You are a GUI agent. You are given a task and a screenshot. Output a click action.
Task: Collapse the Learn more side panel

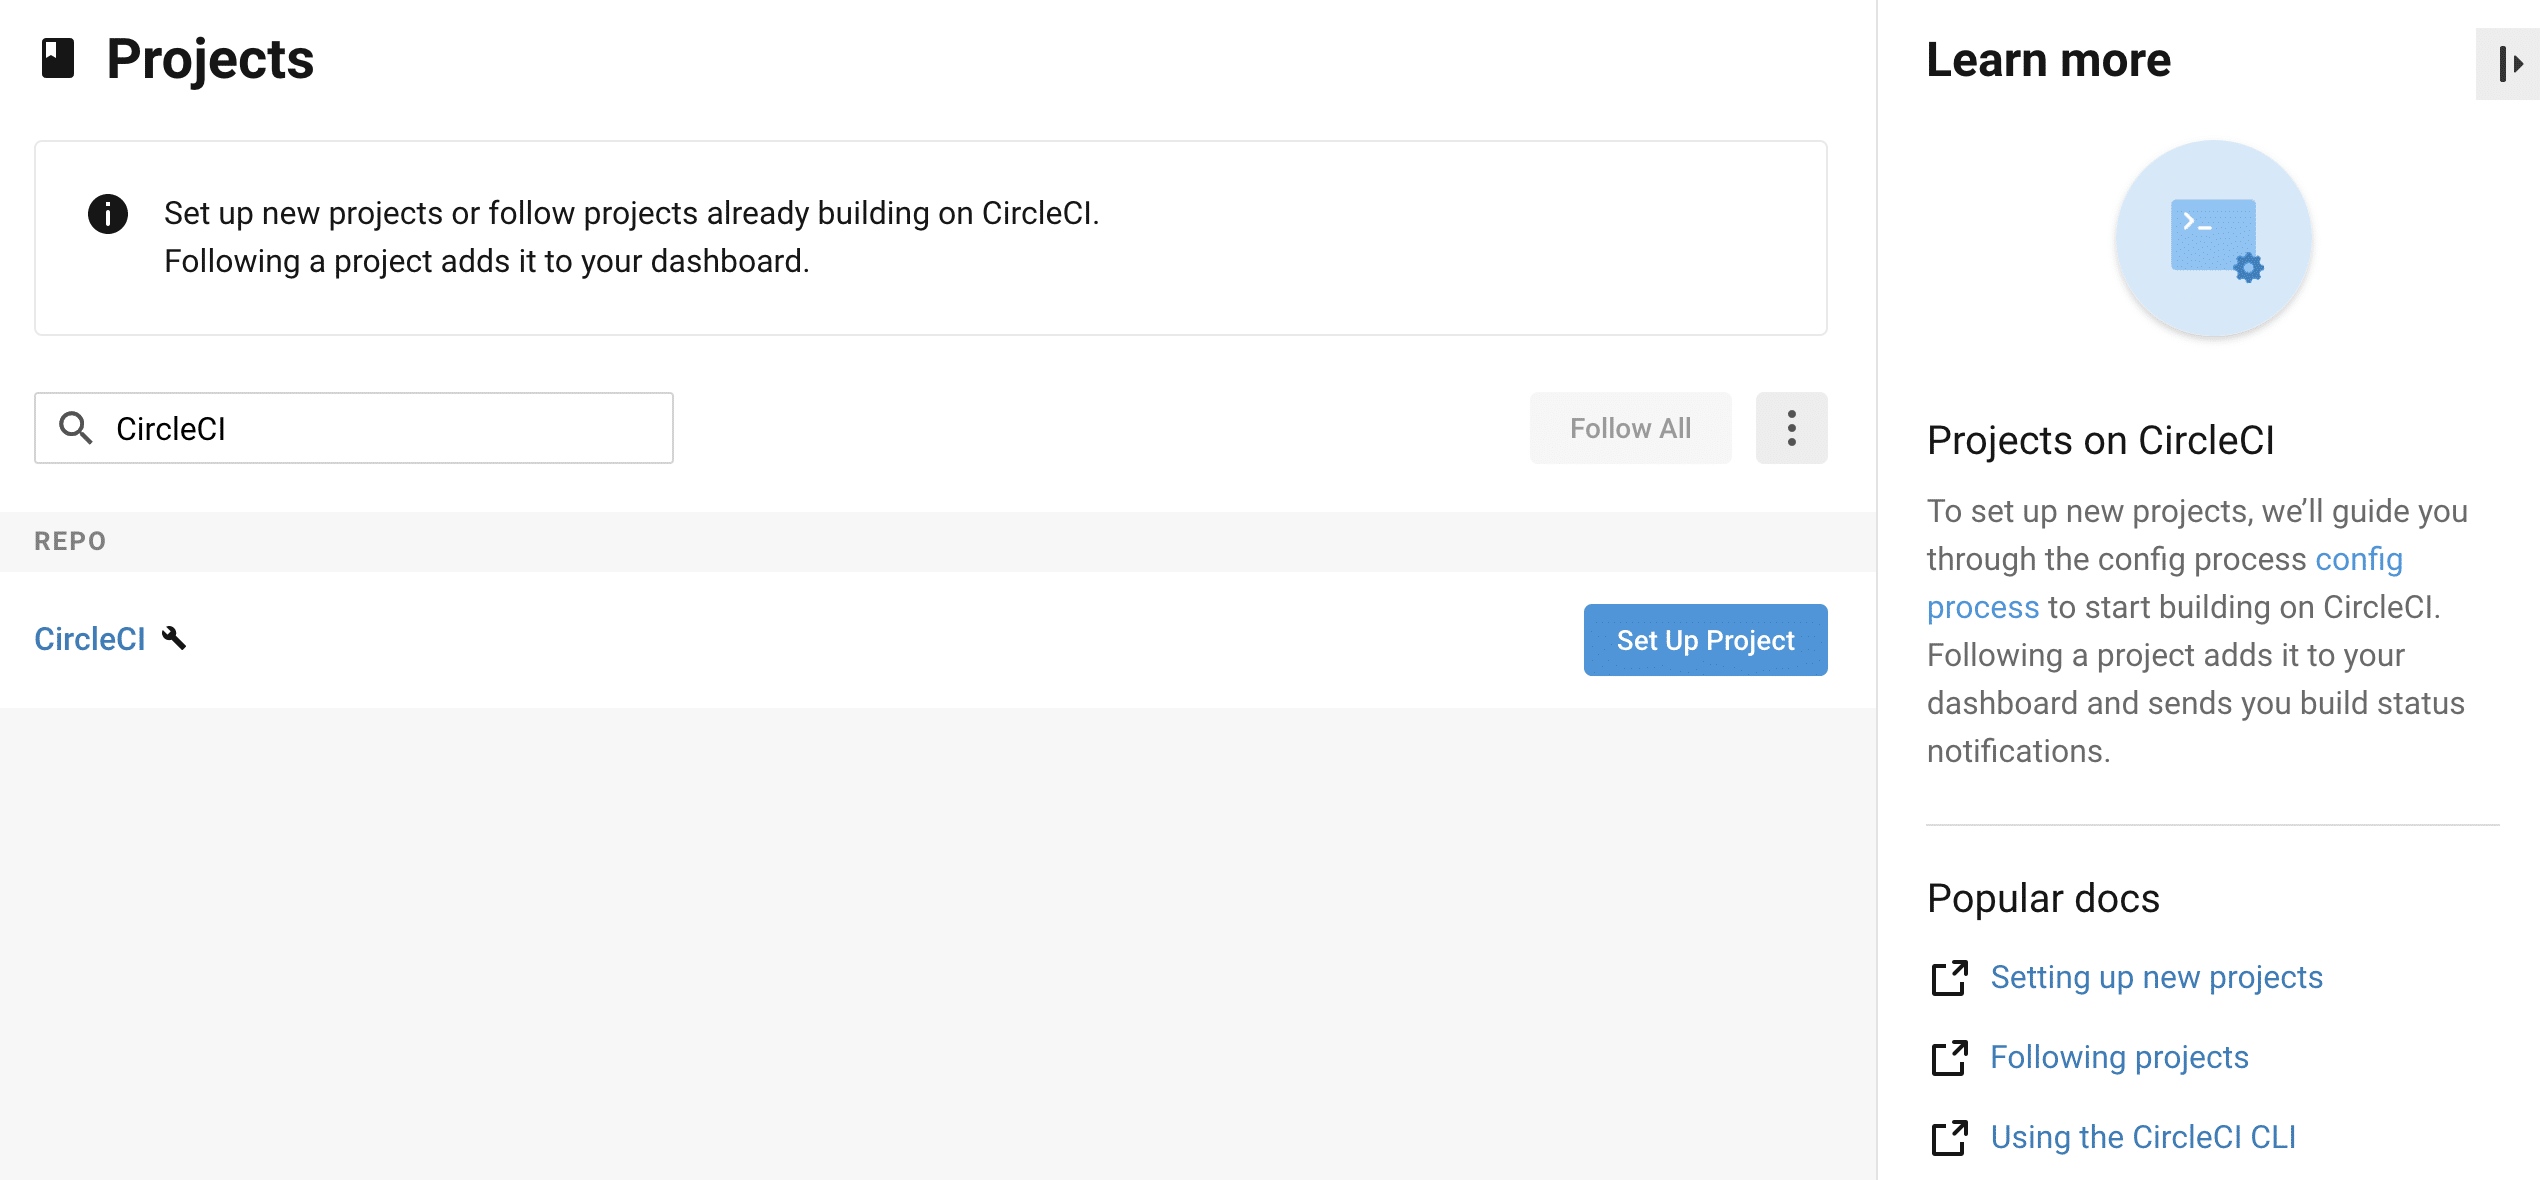pyautogui.click(x=2509, y=64)
